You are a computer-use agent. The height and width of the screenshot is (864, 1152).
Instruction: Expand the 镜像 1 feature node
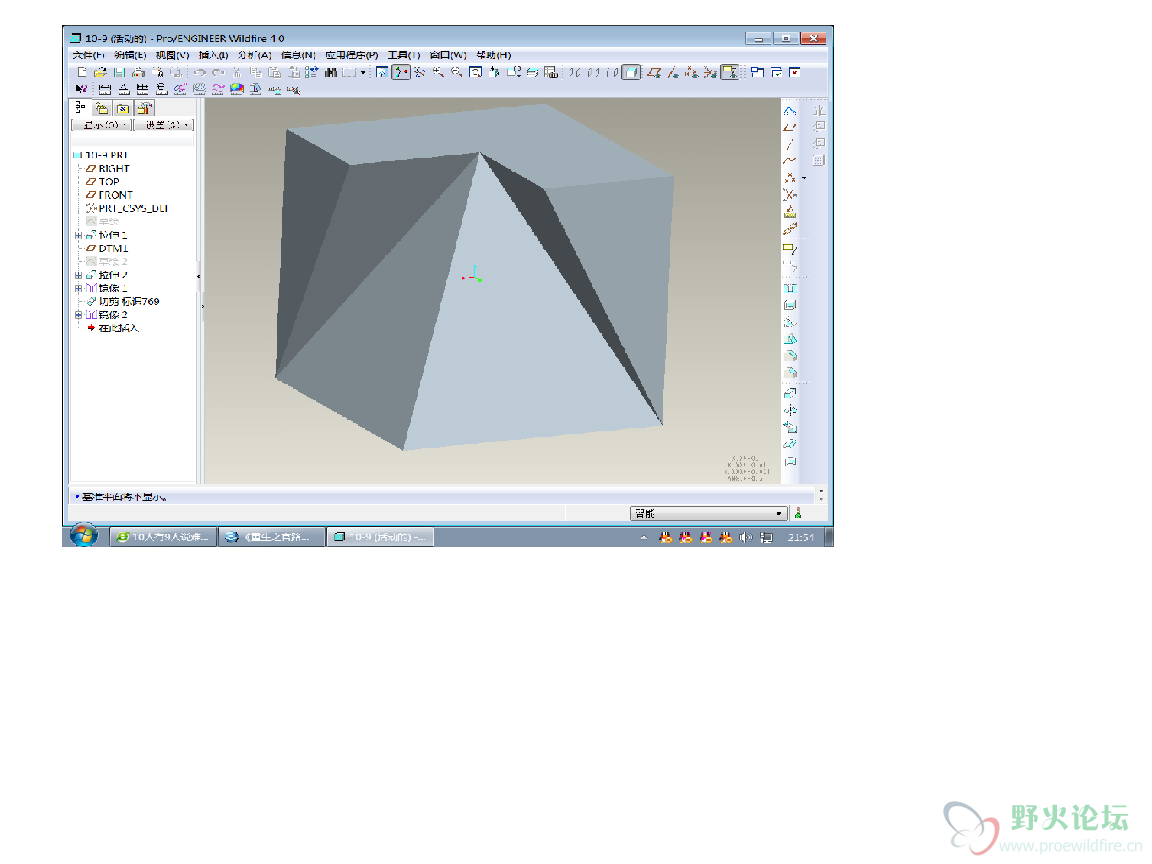coord(78,288)
